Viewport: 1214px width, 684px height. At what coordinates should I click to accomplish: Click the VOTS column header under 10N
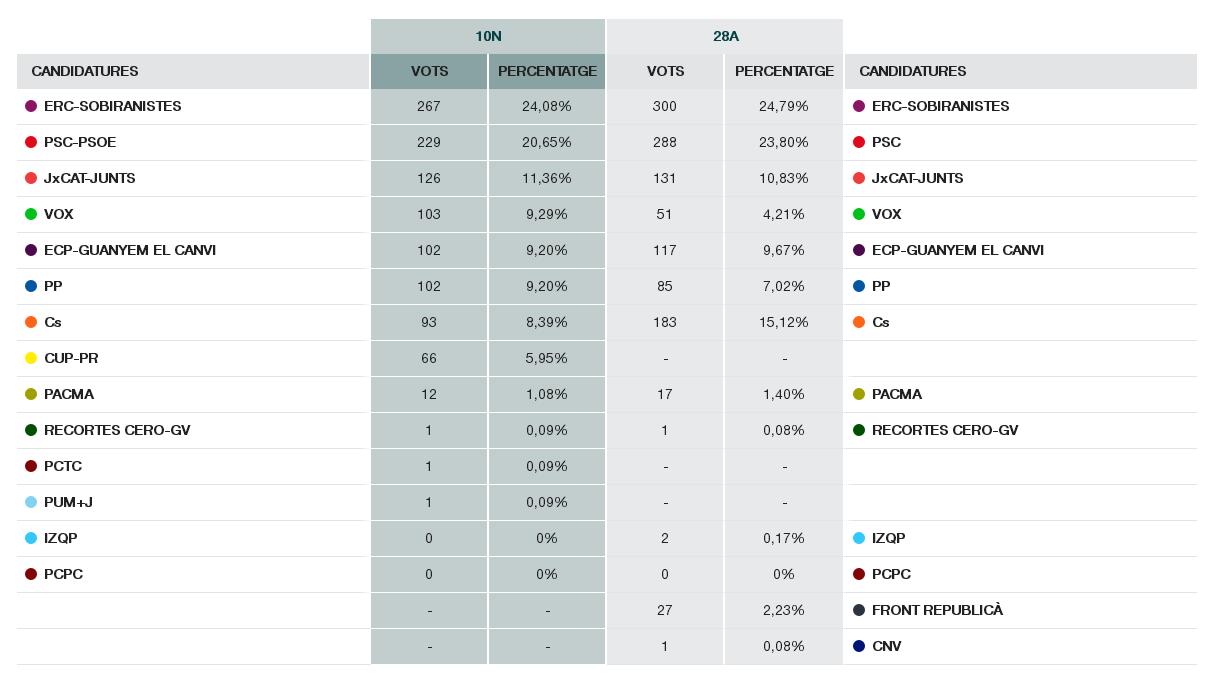[429, 71]
